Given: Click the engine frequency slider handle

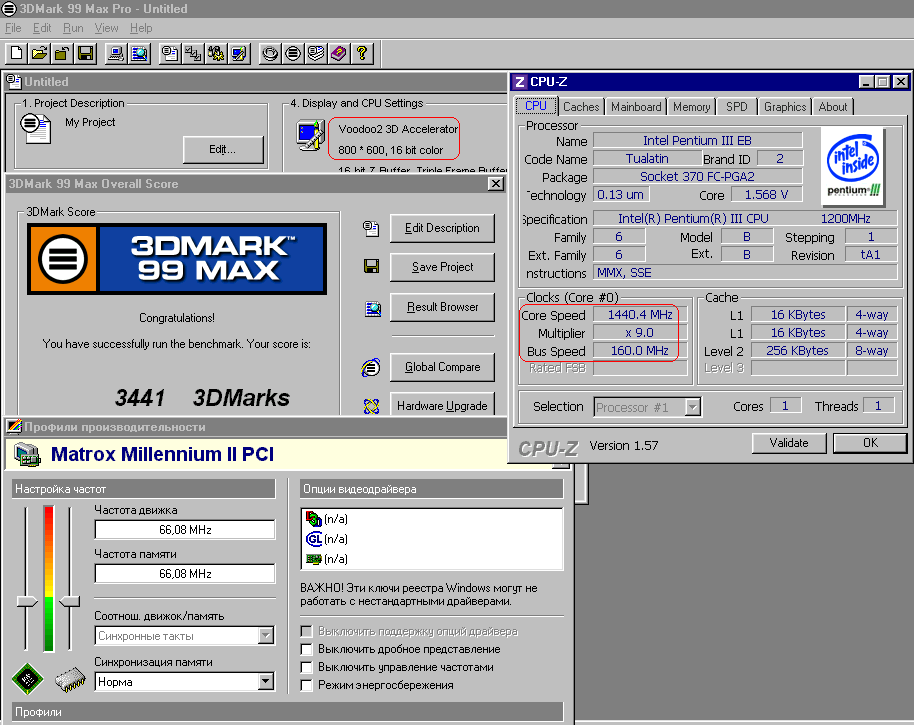Looking at the screenshot, I should 26,601.
